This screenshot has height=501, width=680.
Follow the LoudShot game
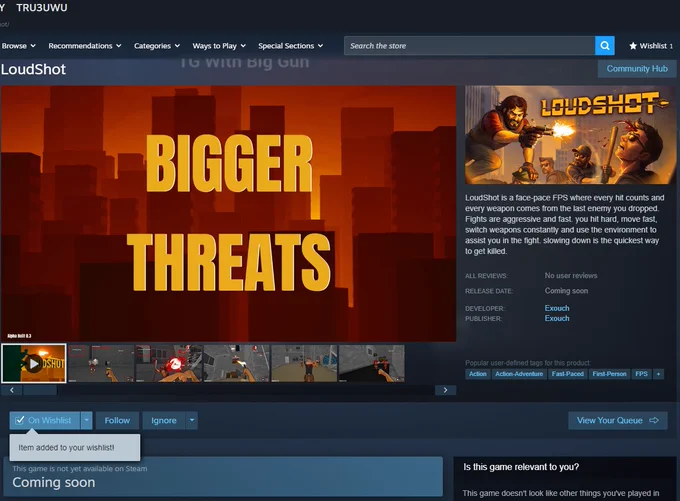coord(117,420)
